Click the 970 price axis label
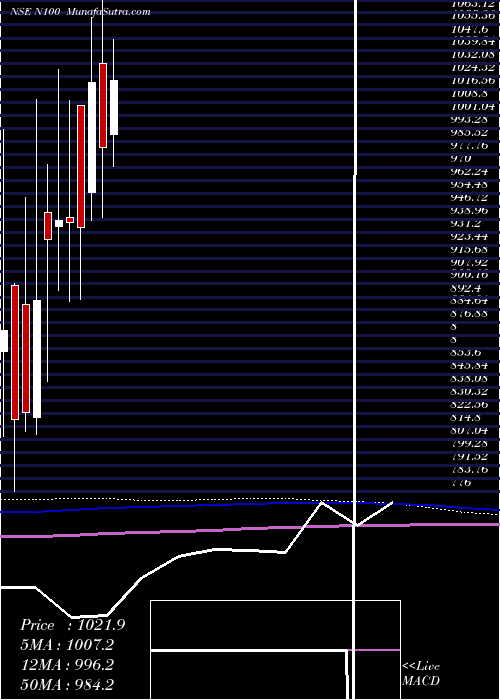This screenshot has width=500, height=700. 462,158
